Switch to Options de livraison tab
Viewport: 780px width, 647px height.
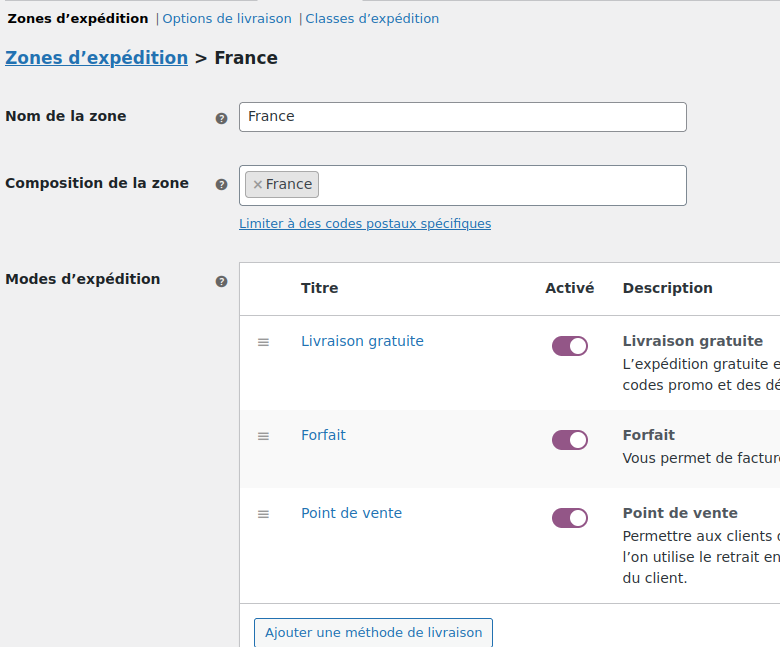click(227, 19)
